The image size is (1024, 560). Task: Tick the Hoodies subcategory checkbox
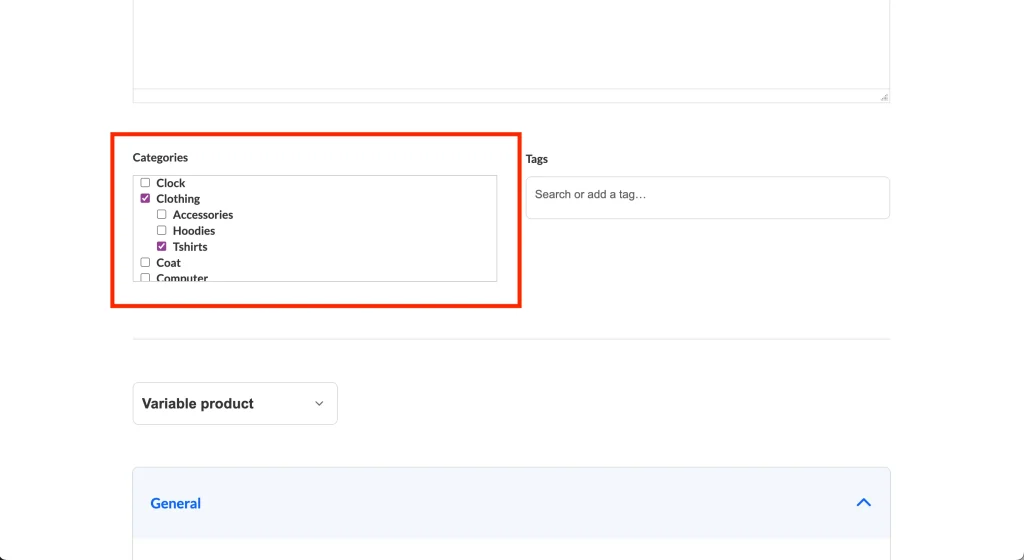coord(161,231)
